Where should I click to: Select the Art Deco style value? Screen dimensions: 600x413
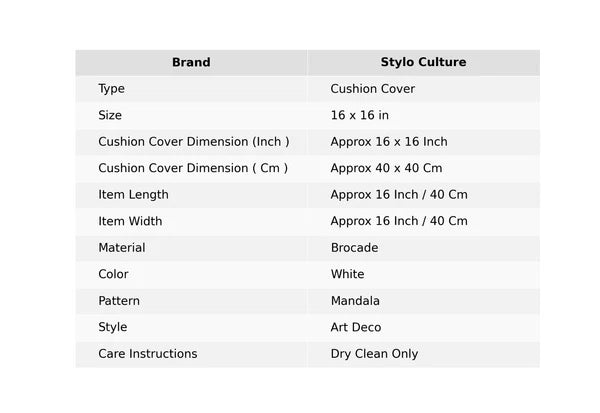point(355,327)
